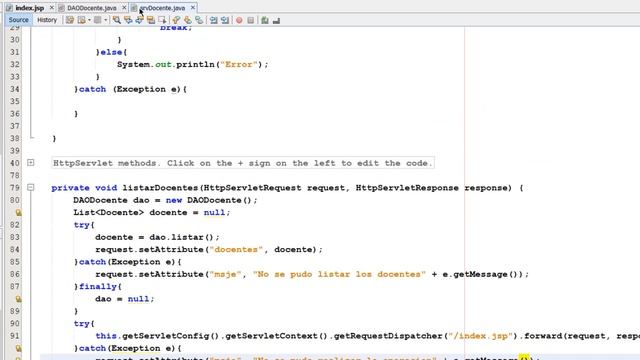The image size is (640, 360).
Task: Click 'listarDocentes' method name
Action: pyautogui.click(x=160, y=188)
